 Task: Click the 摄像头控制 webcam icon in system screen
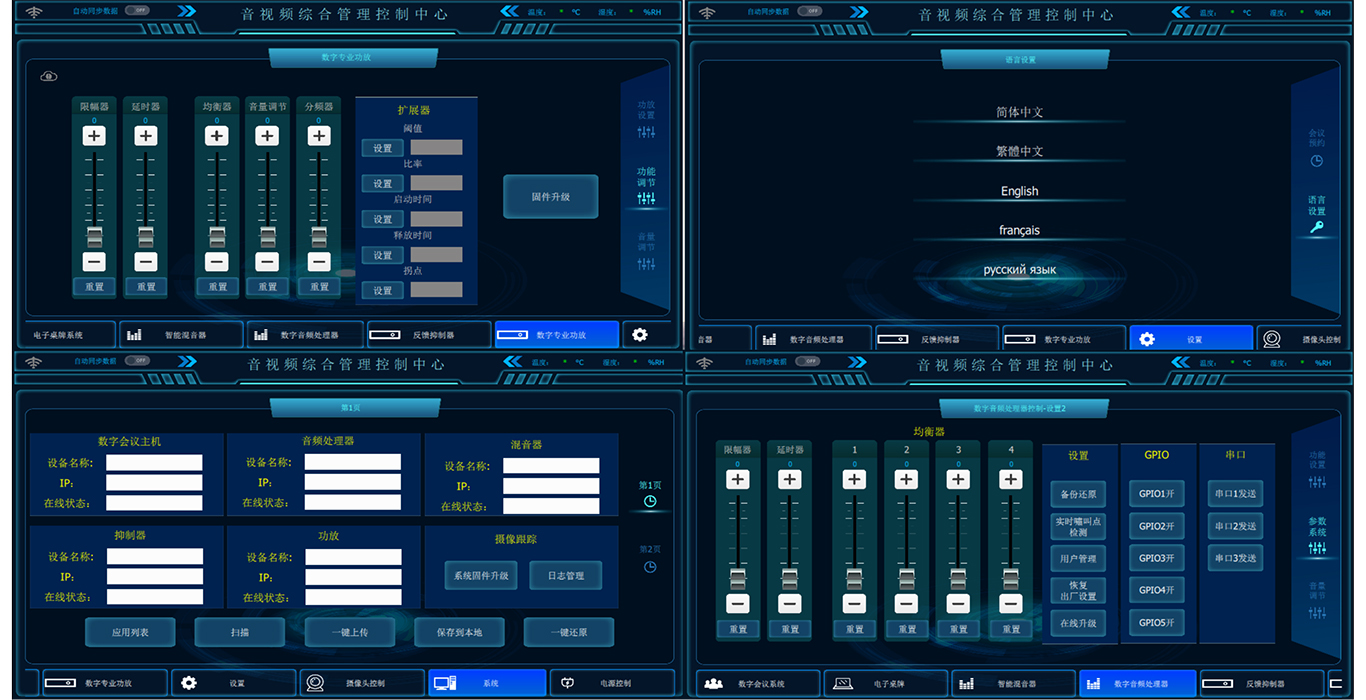click(x=315, y=683)
